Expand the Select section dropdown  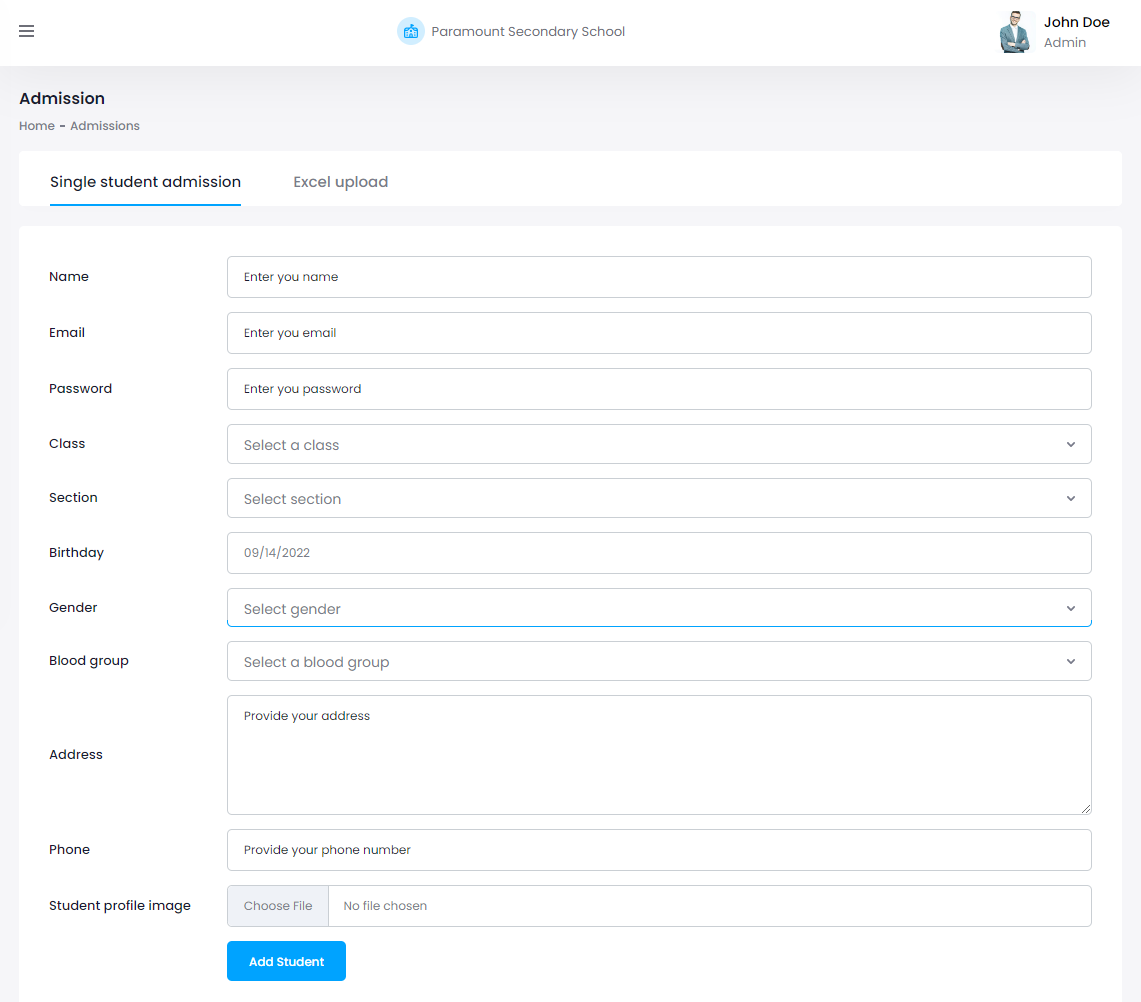point(659,499)
